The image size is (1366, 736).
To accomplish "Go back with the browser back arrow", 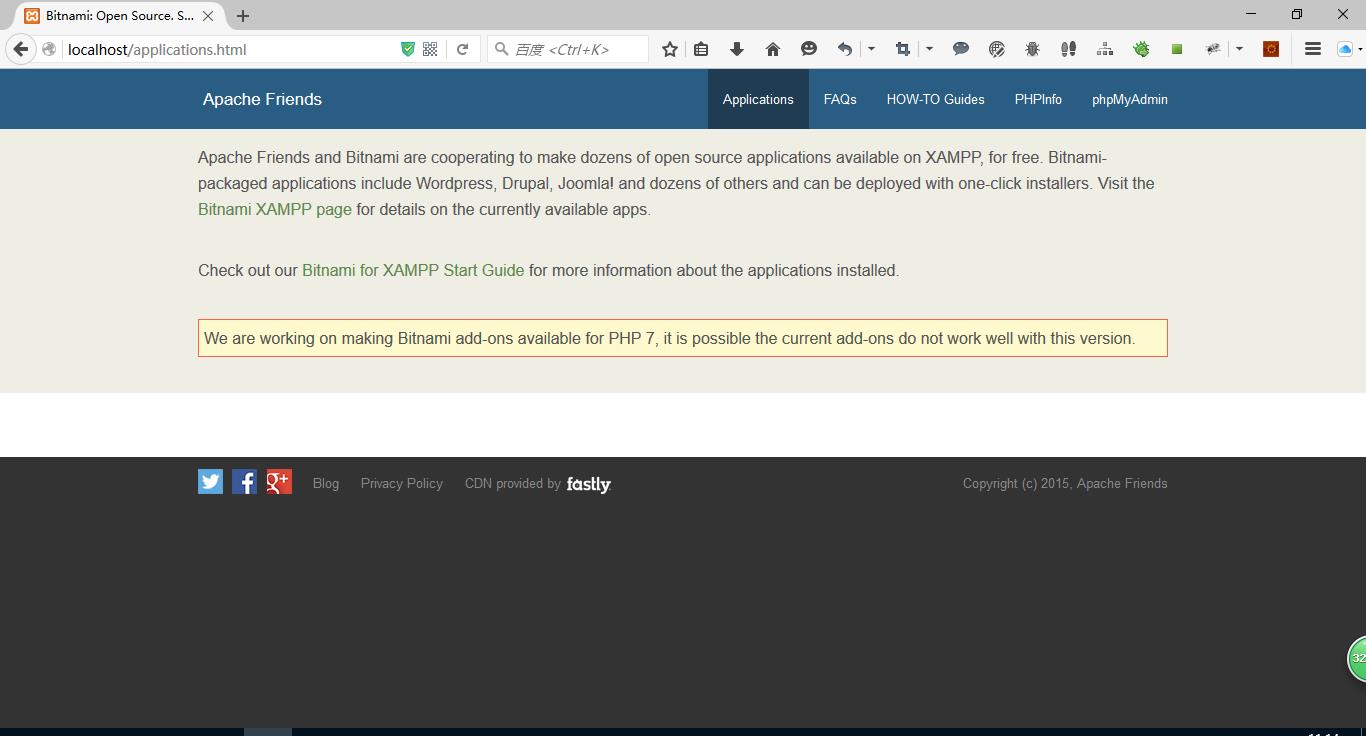I will (21, 49).
